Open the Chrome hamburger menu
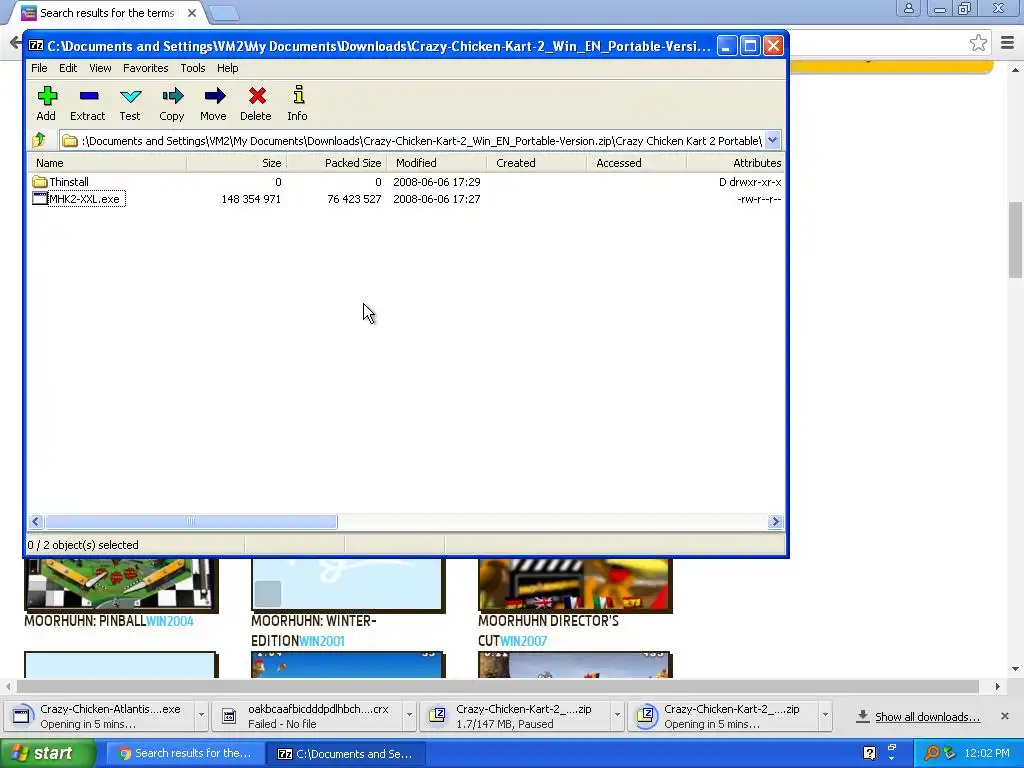The image size is (1024, 768). (x=1007, y=43)
